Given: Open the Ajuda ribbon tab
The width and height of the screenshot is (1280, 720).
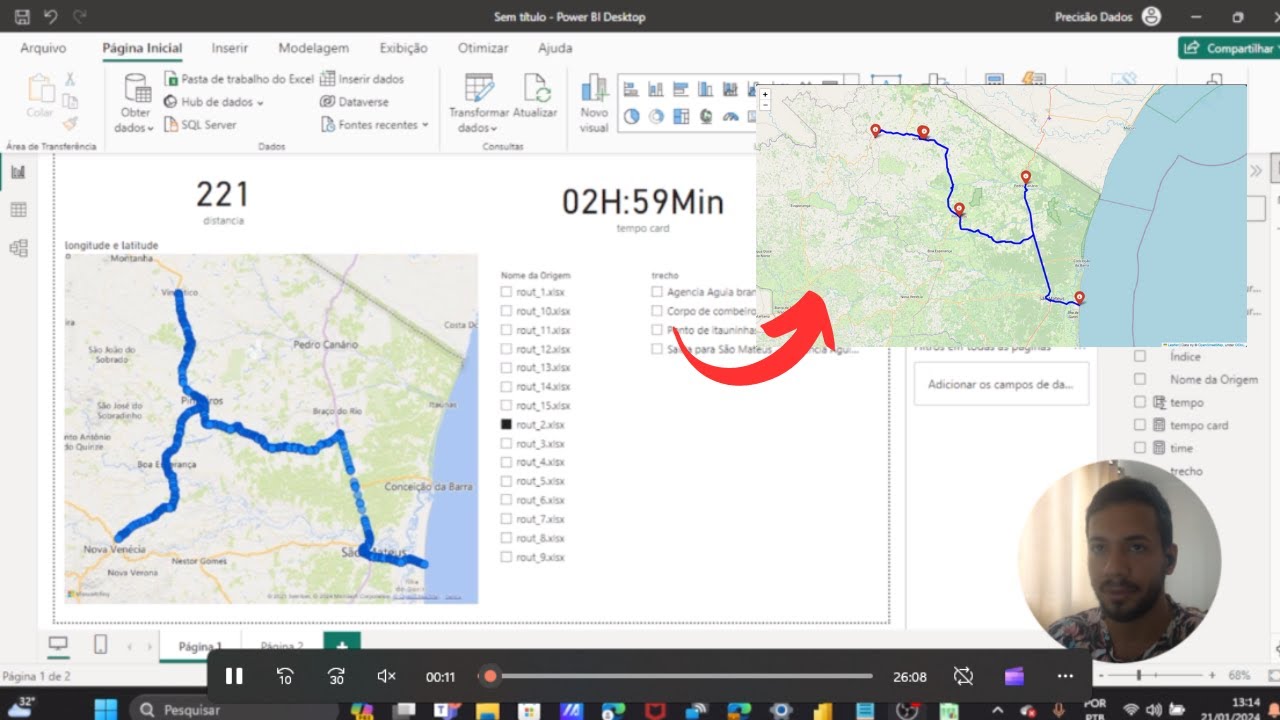Looking at the screenshot, I should click(x=555, y=48).
